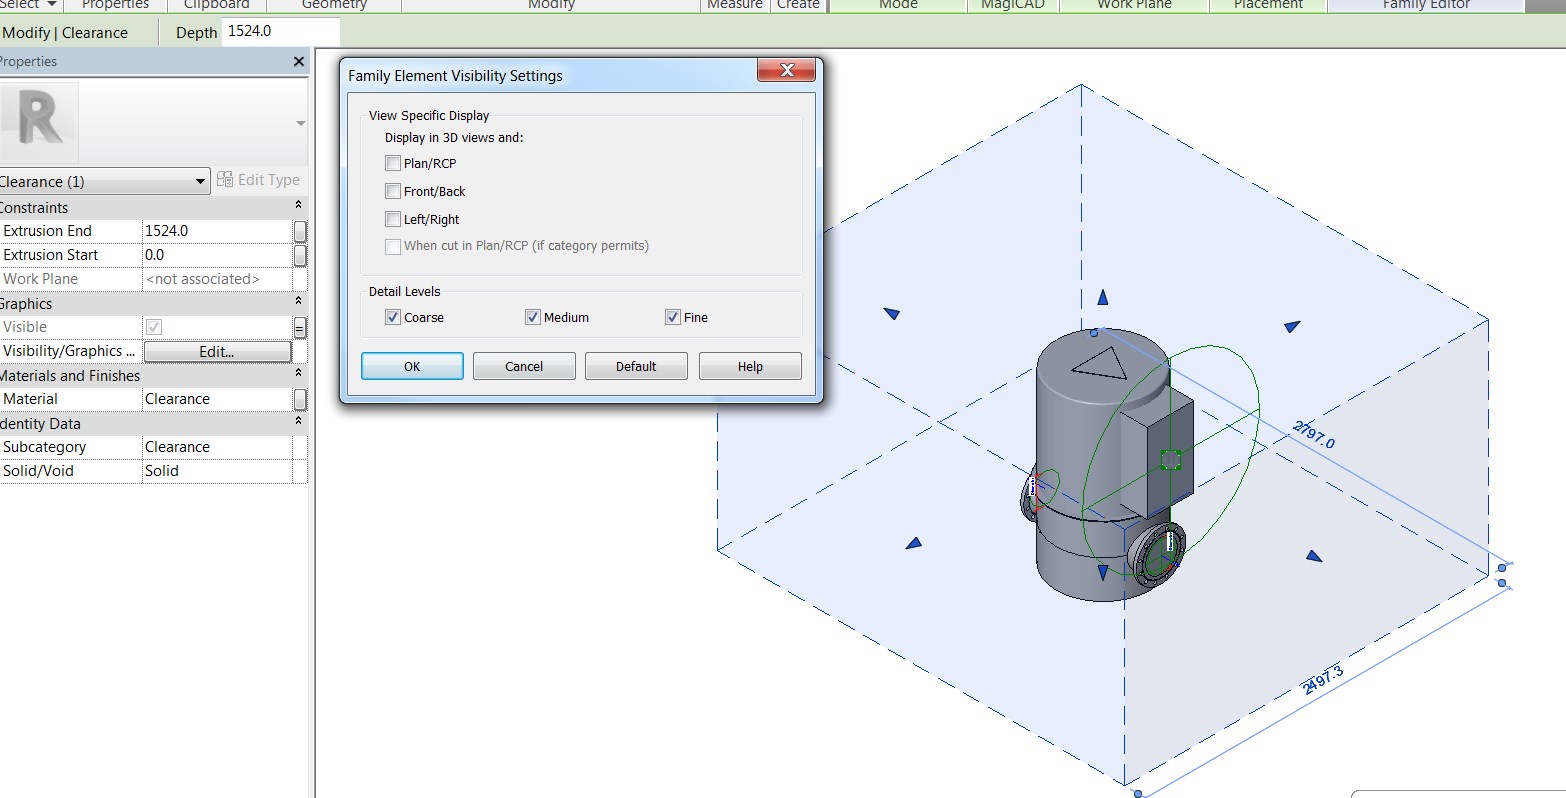
Task: Uncheck the Medium detail level
Action: pos(533,316)
